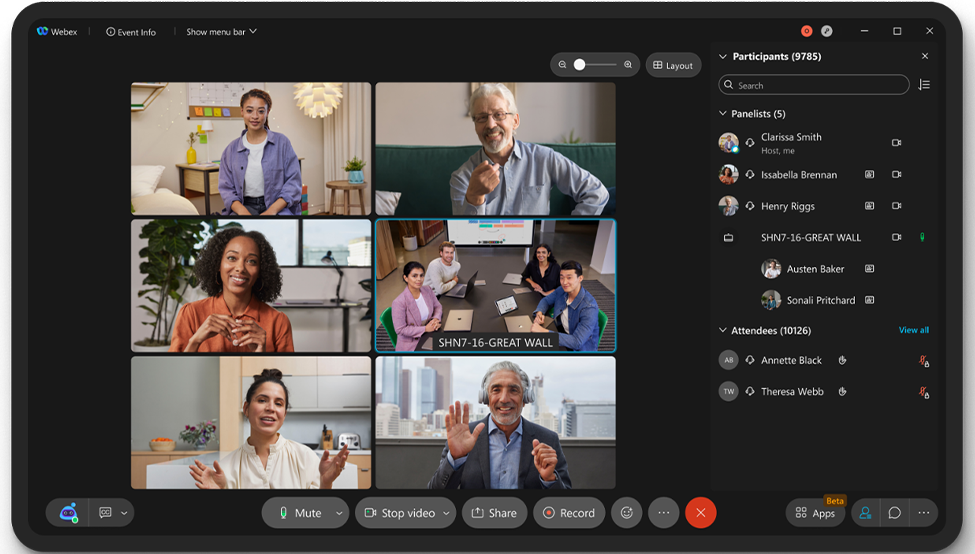Open the audio options arrow beside Mute
Image resolution: width=975 pixels, height=554 pixels.
pyautogui.click(x=339, y=513)
